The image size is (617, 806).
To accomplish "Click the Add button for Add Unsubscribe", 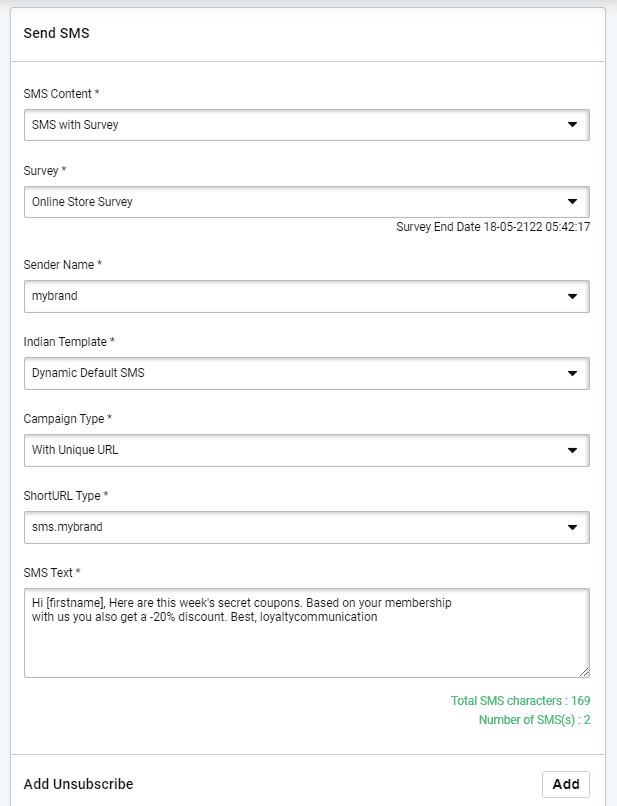I will [566, 784].
